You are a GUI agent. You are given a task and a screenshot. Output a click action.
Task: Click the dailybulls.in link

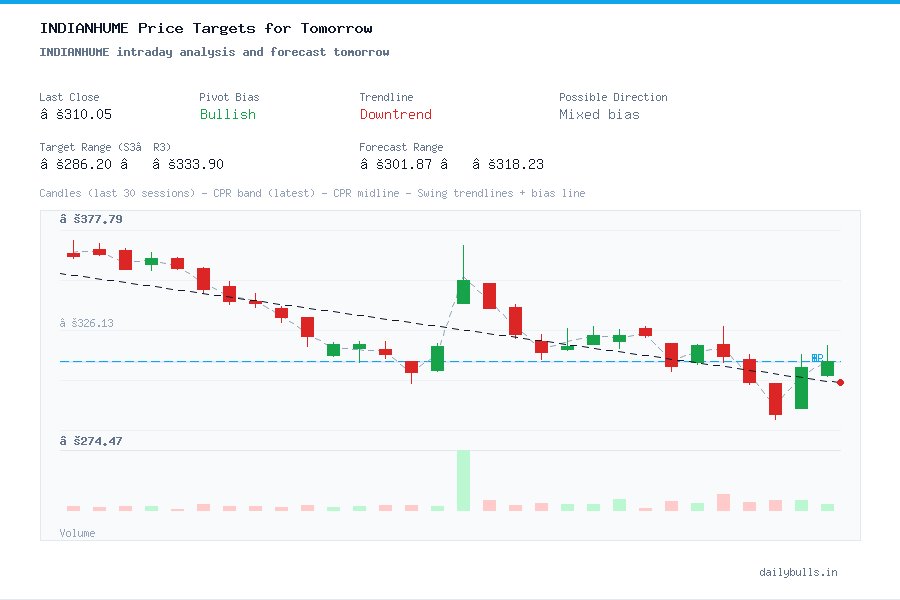coord(797,572)
